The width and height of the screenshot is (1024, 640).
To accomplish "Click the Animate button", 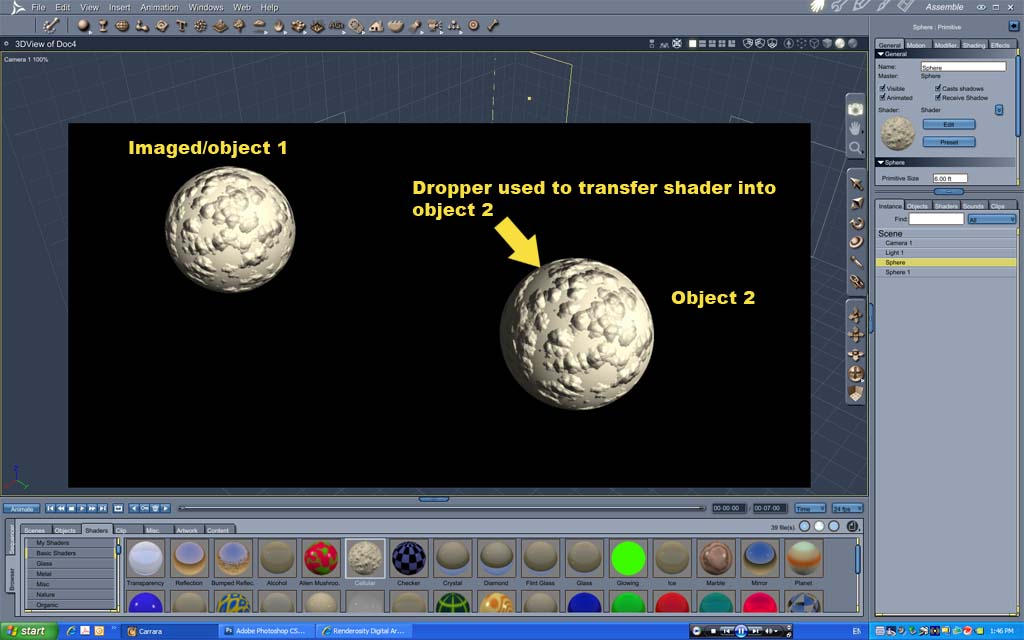I will pyautogui.click(x=22, y=509).
